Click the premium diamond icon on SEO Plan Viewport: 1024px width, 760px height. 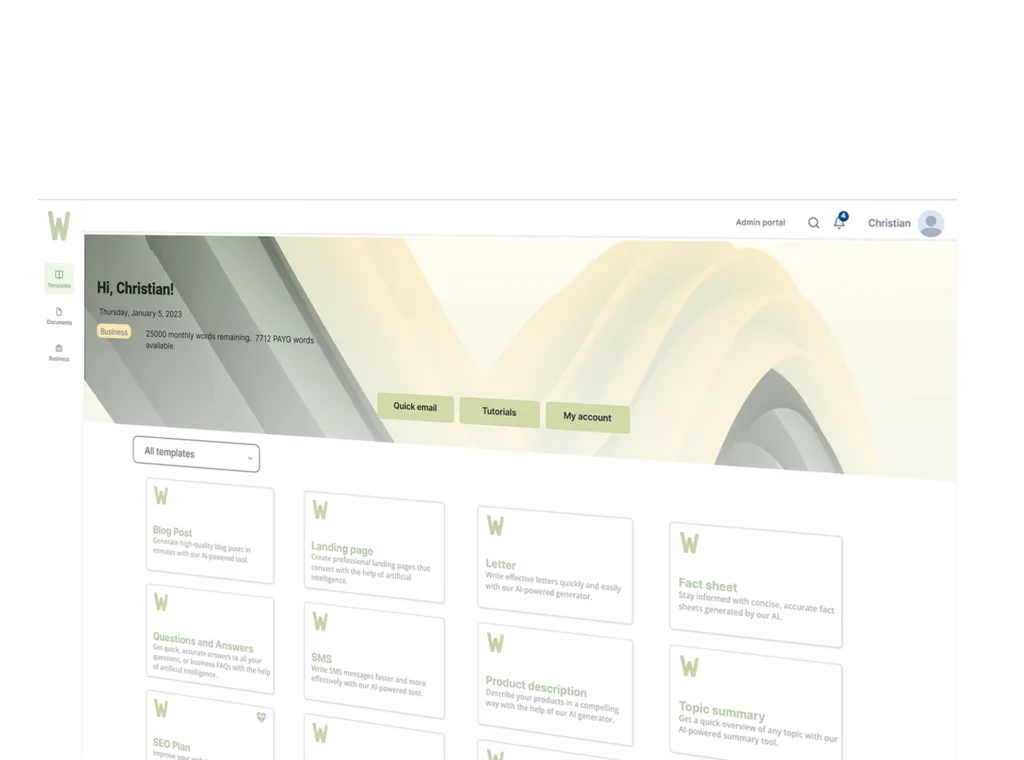[261, 718]
